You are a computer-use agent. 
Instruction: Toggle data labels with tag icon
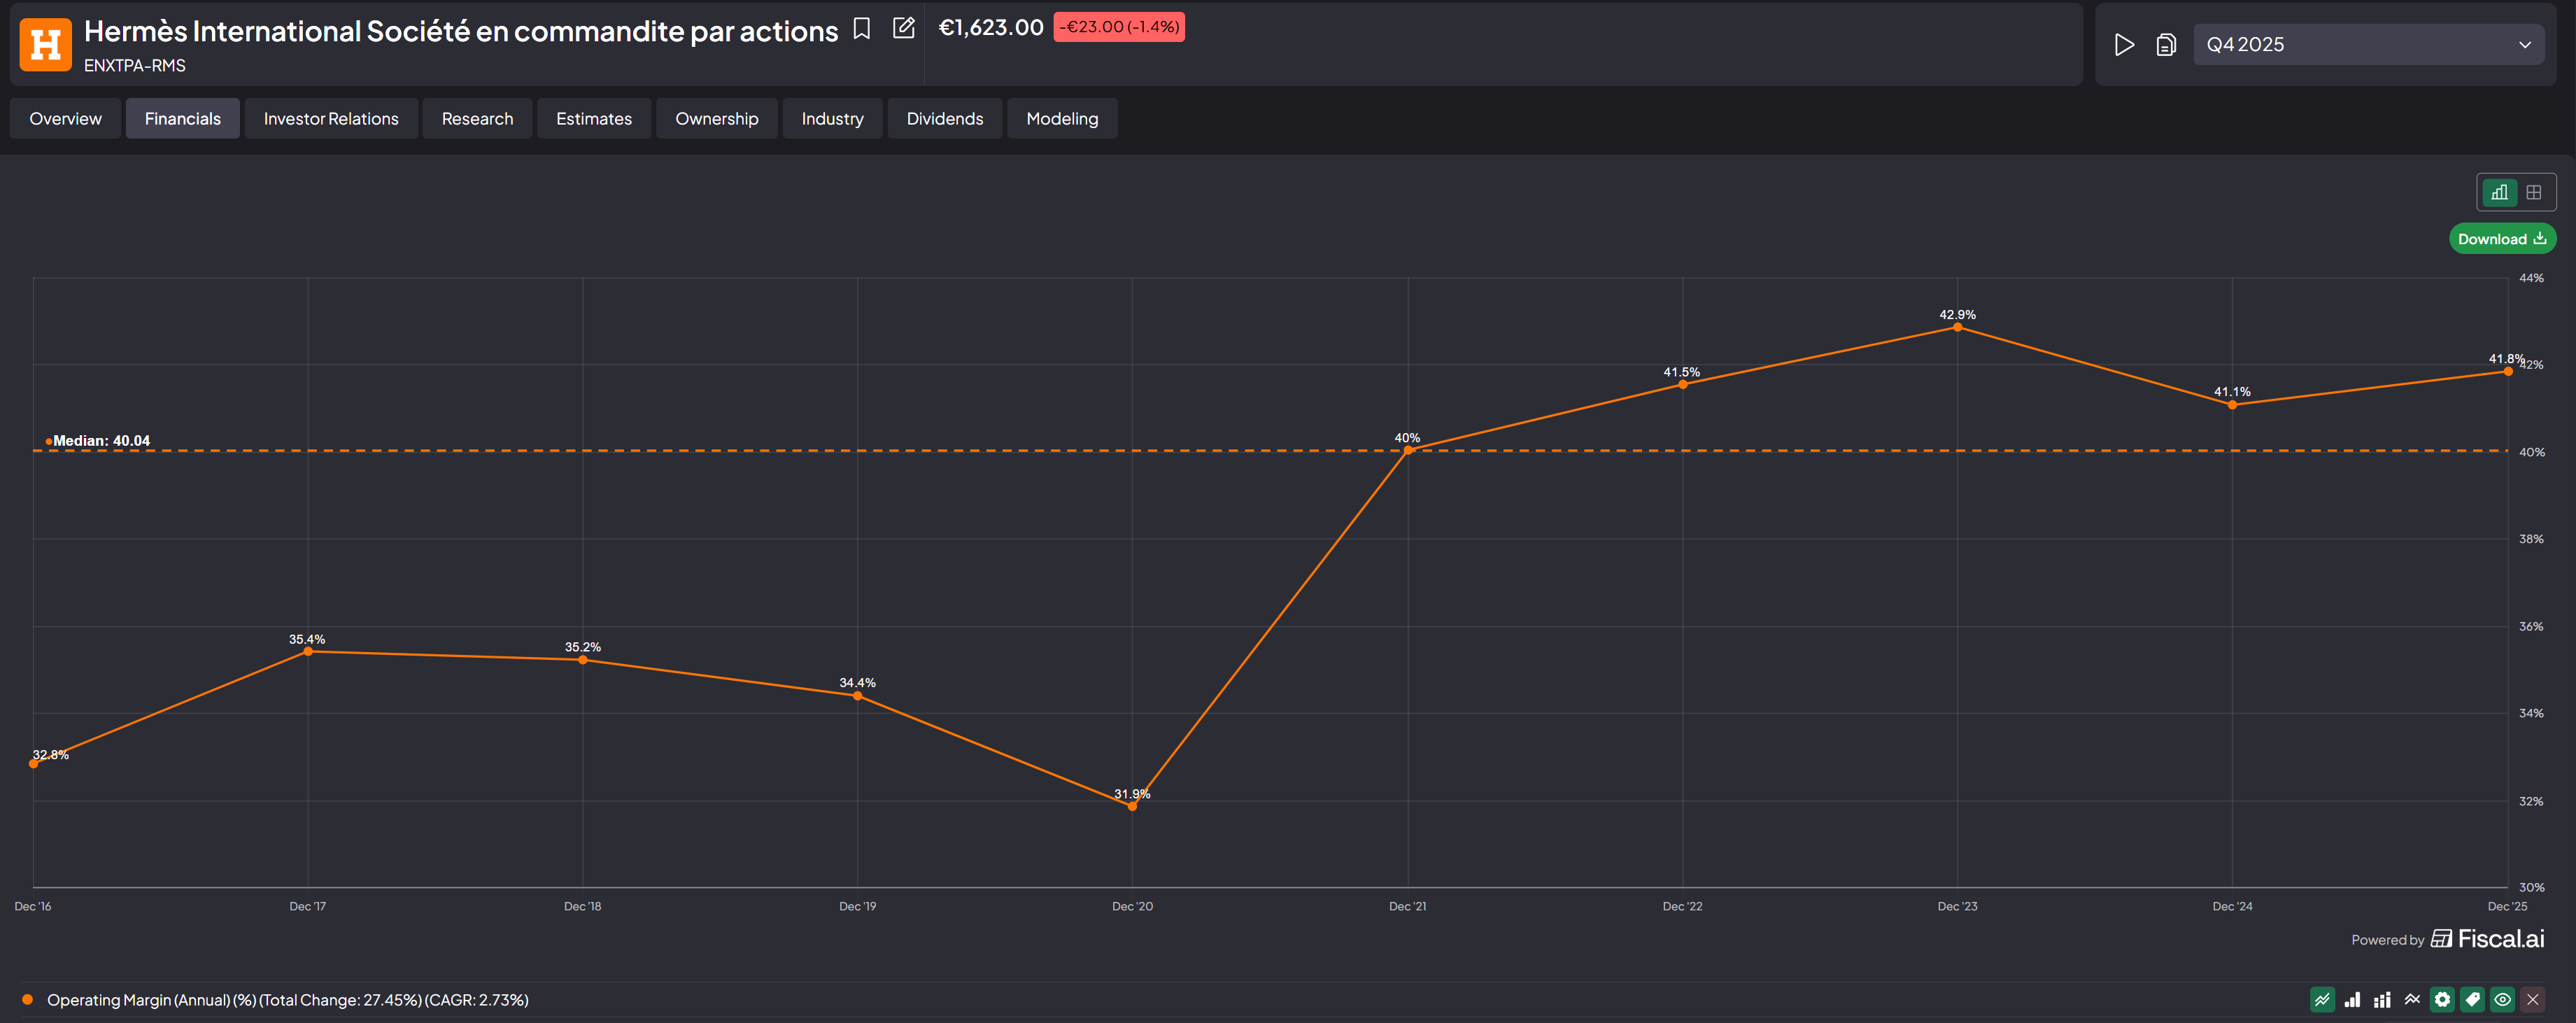tap(2472, 999)
